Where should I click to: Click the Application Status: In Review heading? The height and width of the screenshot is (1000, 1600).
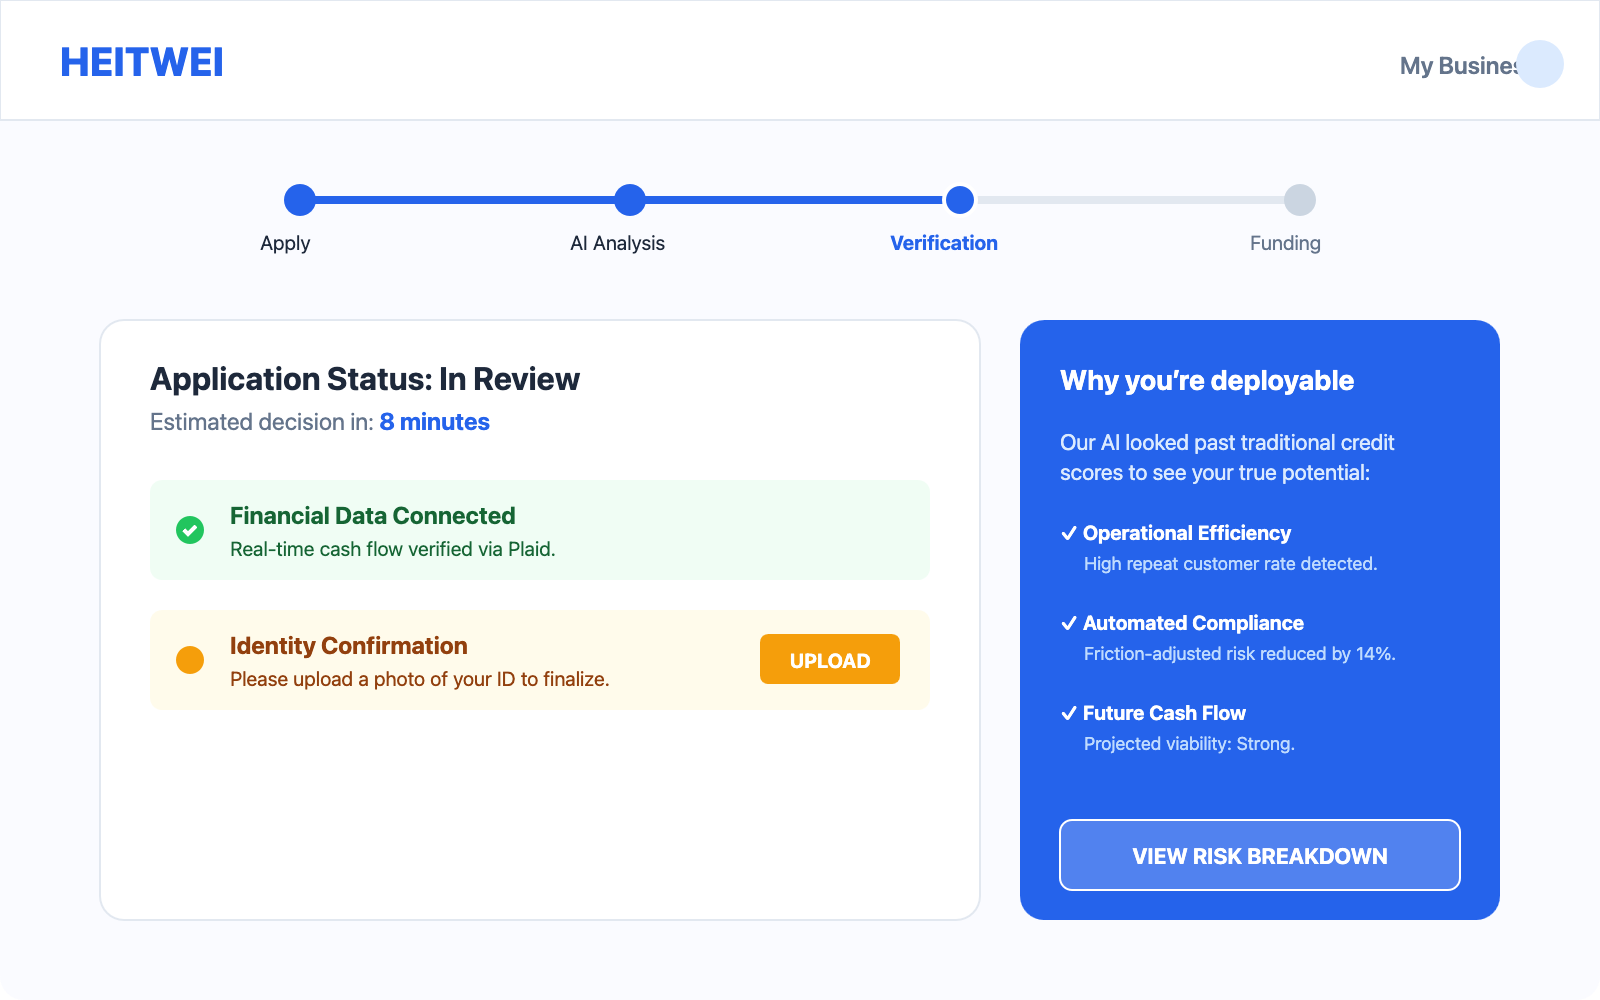[x=365, y=379]
